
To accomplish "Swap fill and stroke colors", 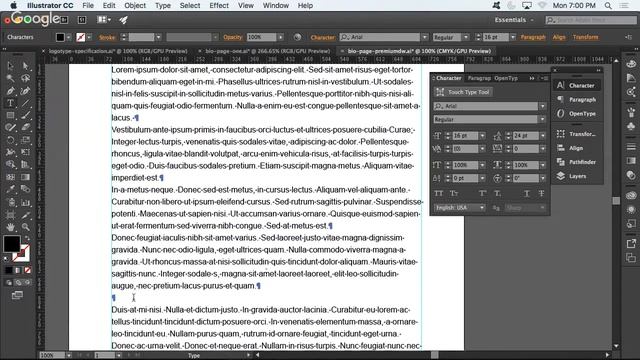I will (27, 238).
